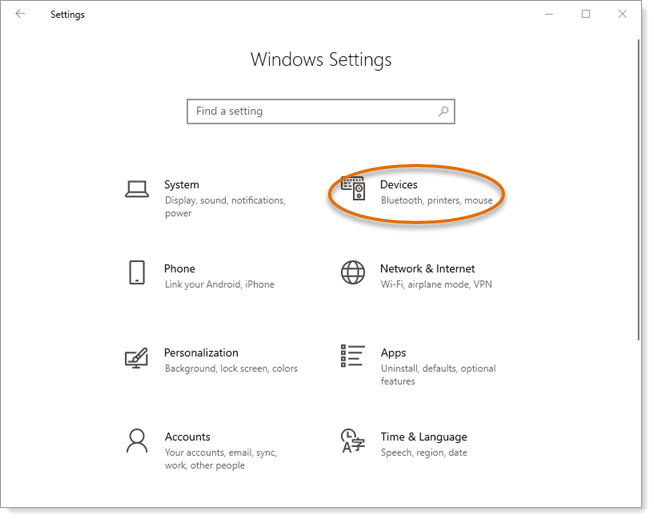Open the System laptop icon
Screen dimensions: 654x520
[137, 189]
